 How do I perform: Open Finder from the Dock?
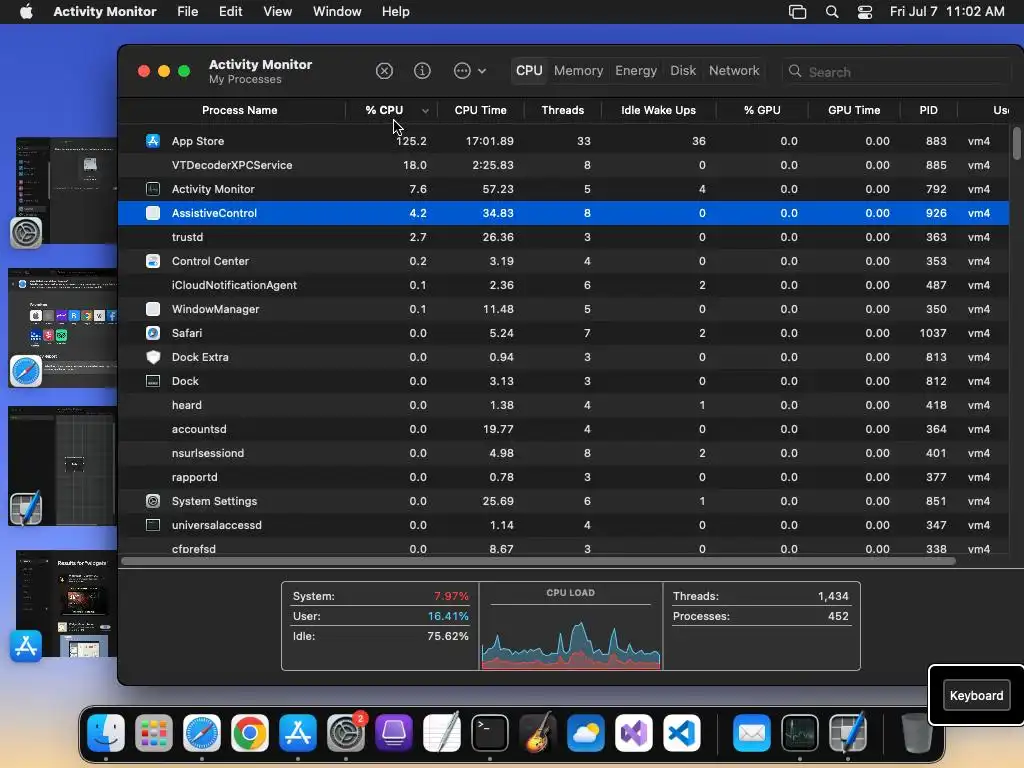pyautogui.click(x=106, y=733)
